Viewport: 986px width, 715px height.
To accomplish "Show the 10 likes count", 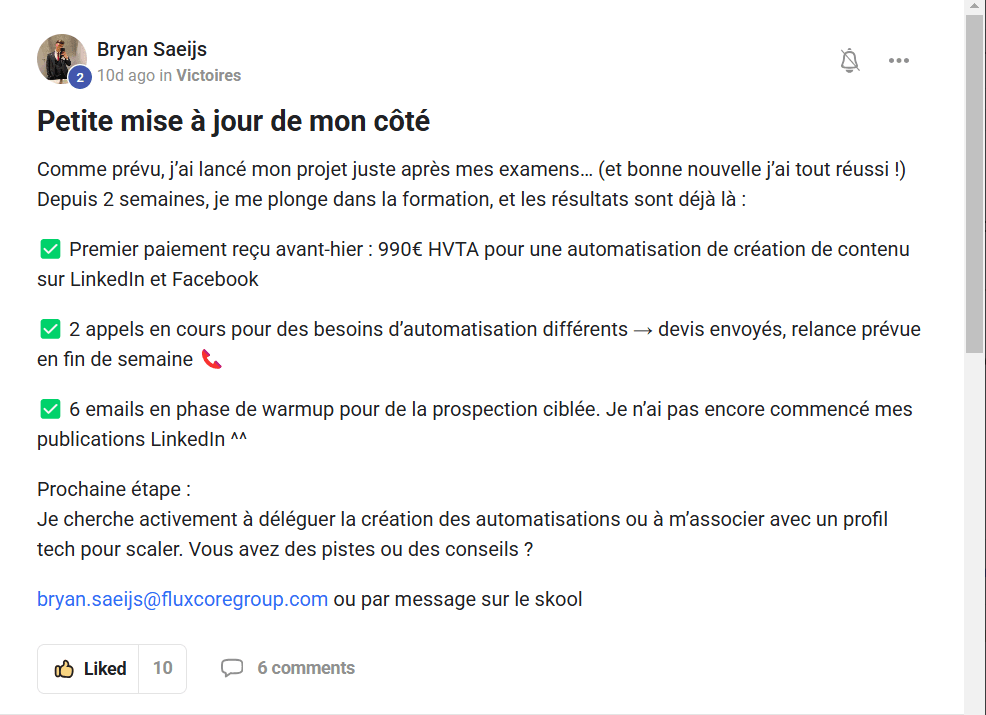I will click(162, 669).
